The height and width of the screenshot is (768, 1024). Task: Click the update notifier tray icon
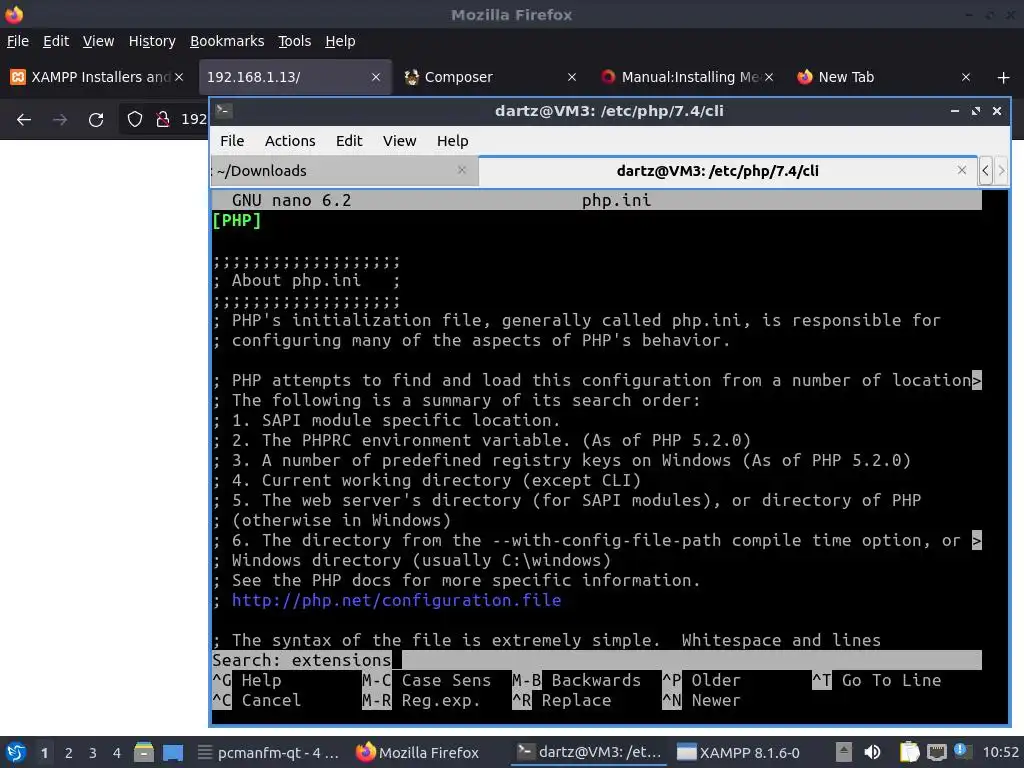coord(961,751)
